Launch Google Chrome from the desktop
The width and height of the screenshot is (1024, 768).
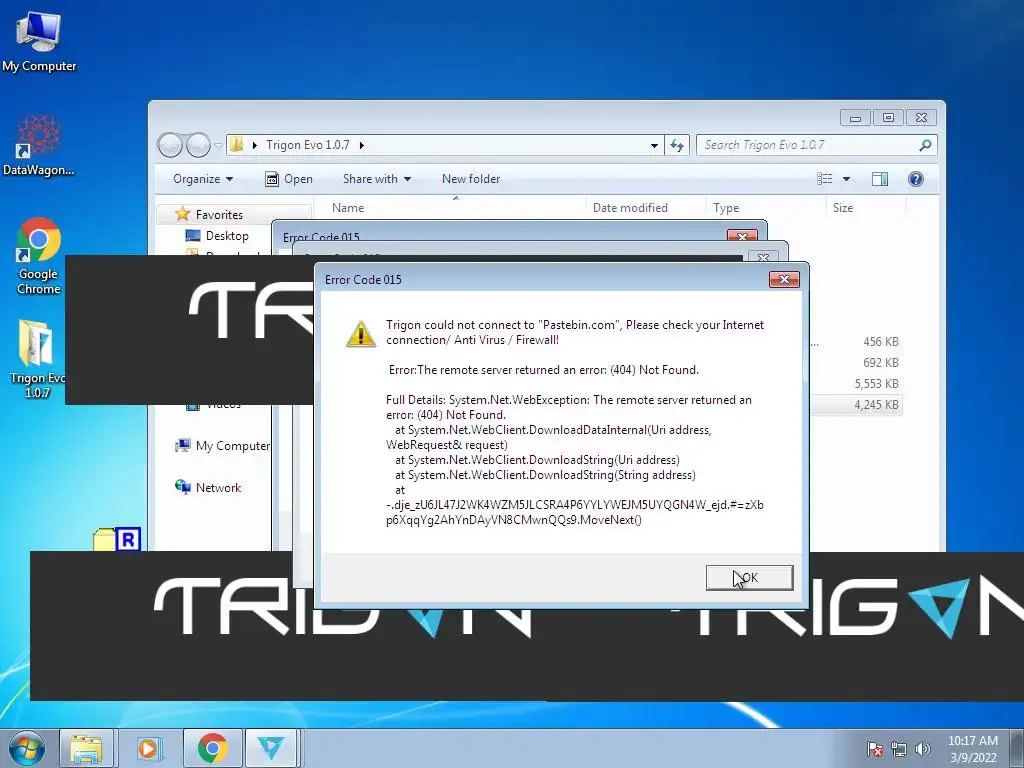[x=39, y=256]
